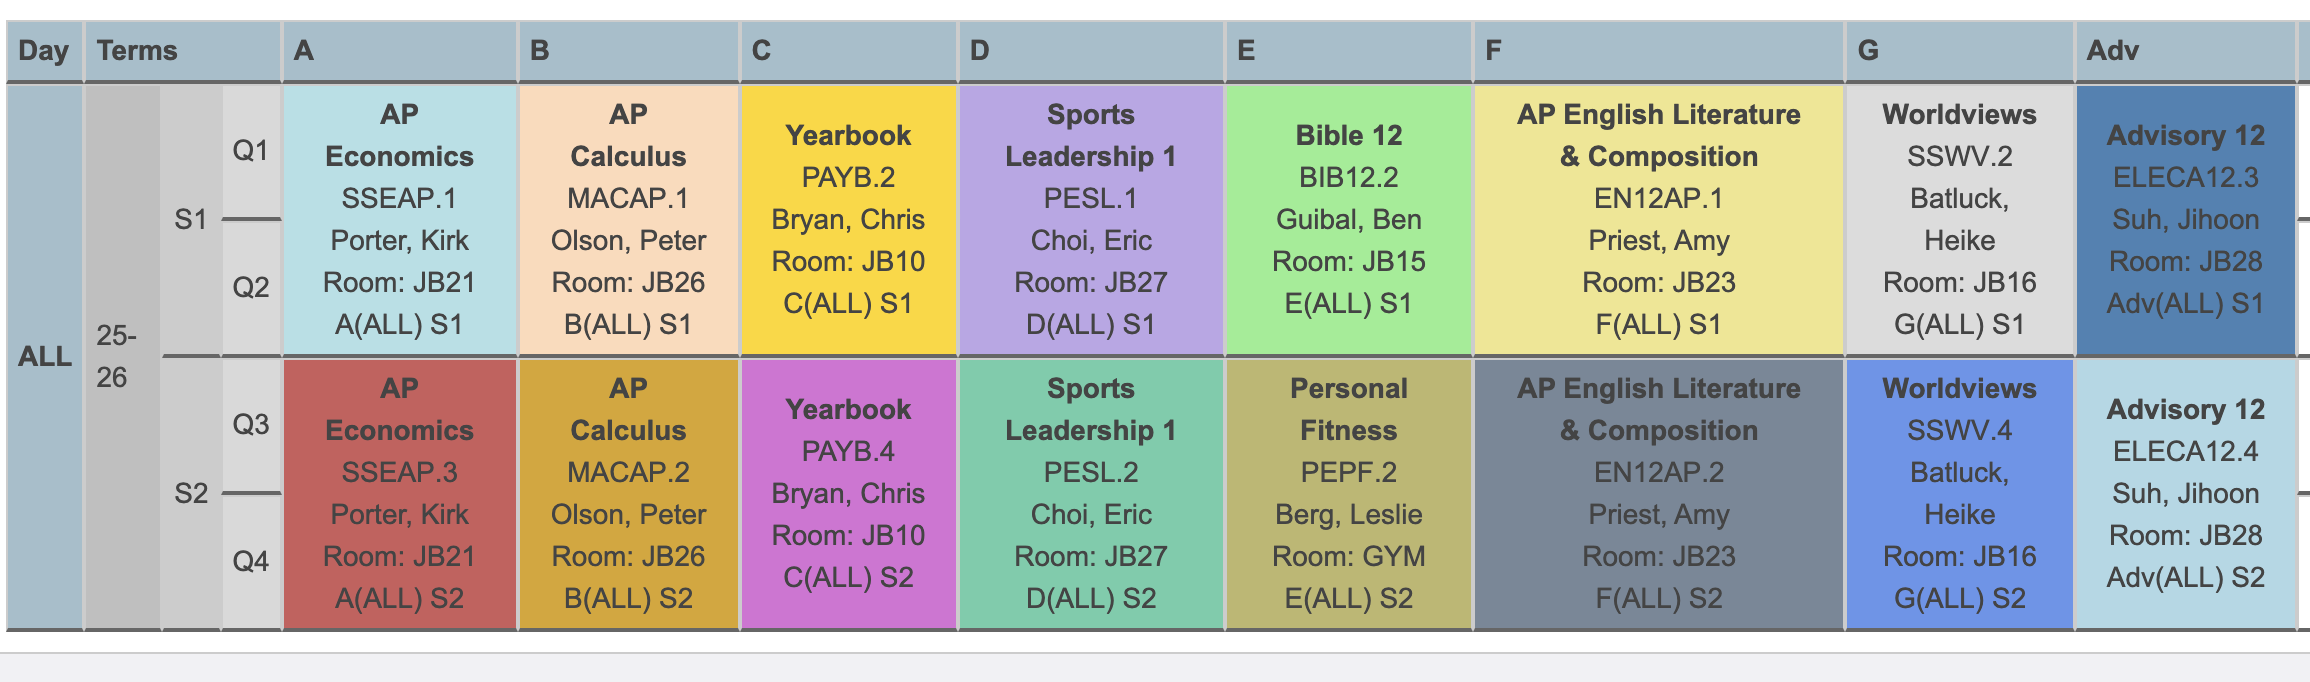Viewport: 2310px width, 682px height.
Task: Open the yellow Yearbook PAYB.2 cell
Action: [848, 219]
